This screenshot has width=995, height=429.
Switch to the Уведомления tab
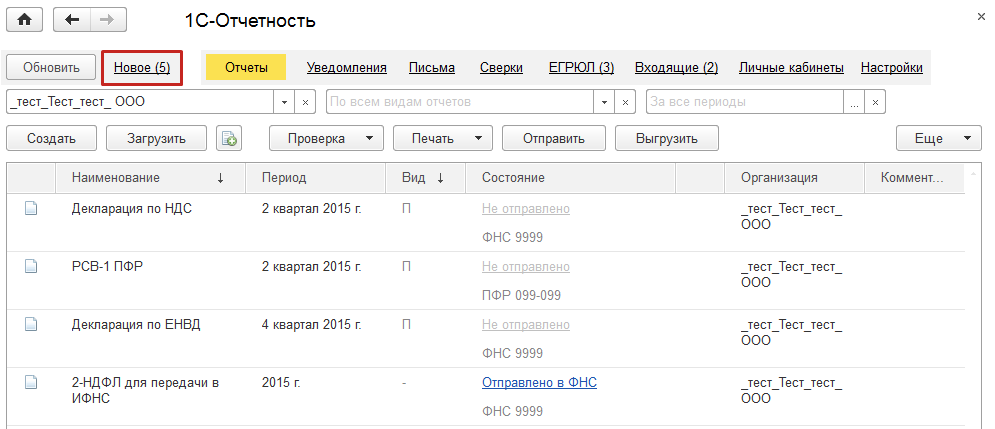coord(346,68)
